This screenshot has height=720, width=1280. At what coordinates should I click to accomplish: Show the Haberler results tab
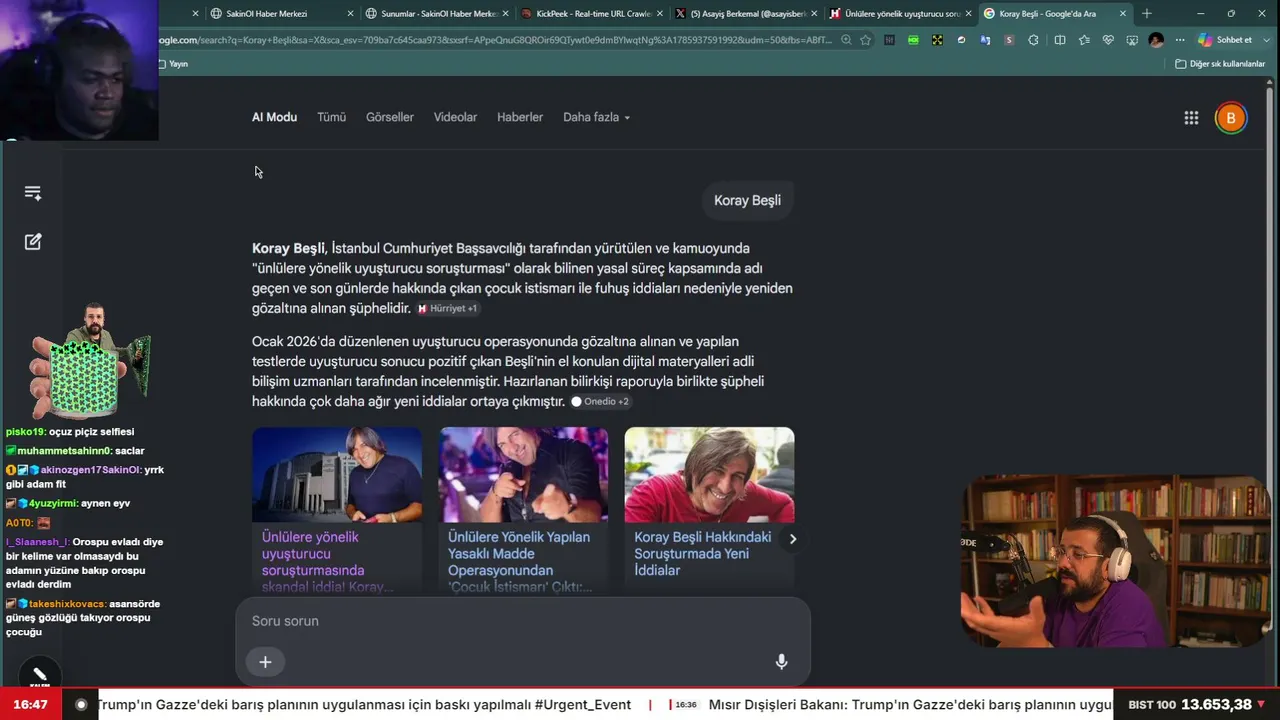[x=520, y=117]
